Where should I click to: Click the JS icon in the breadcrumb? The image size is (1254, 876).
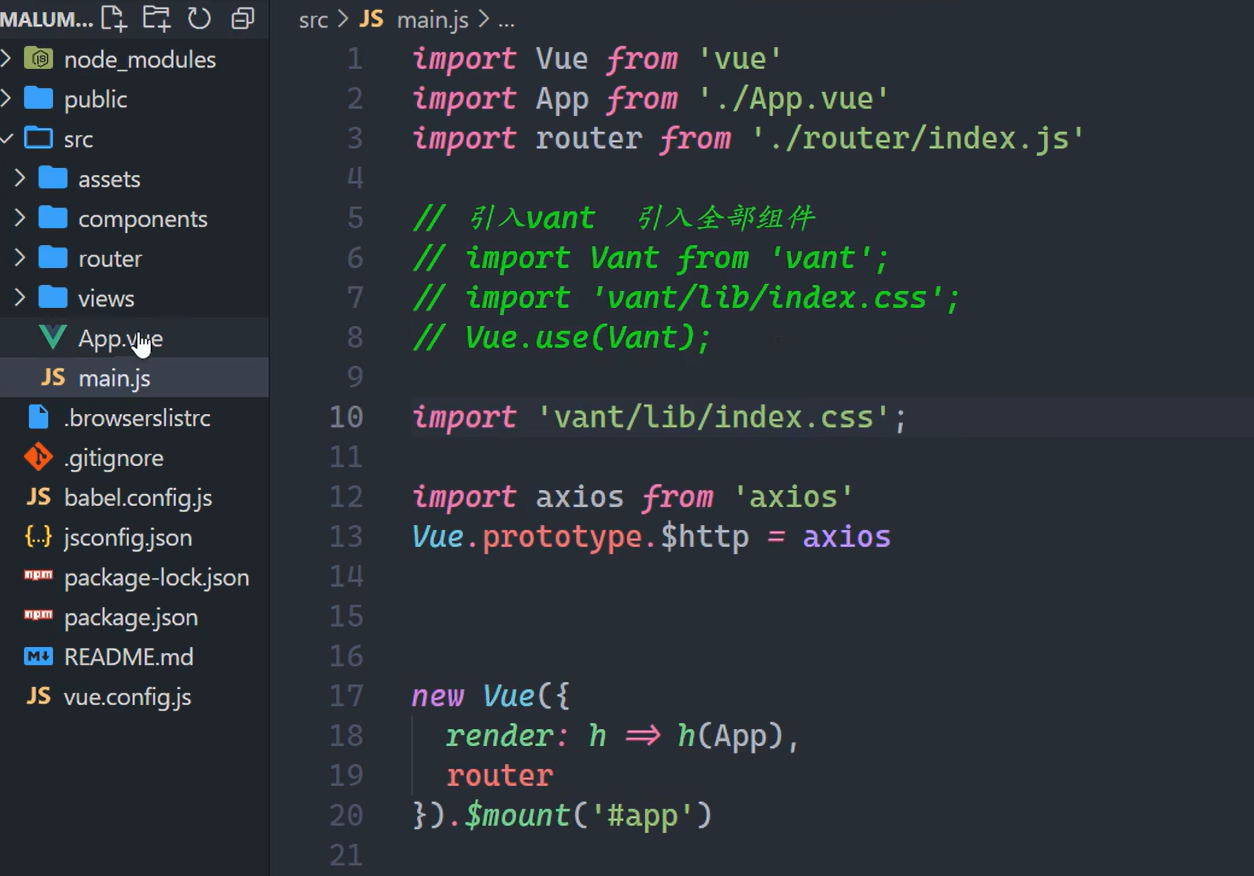pos(371,19)
